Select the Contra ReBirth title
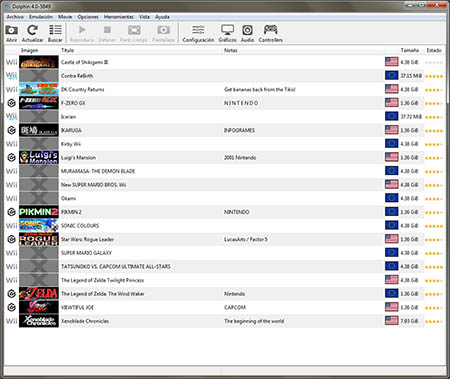450x379 pixels. [x=77, y=76]
